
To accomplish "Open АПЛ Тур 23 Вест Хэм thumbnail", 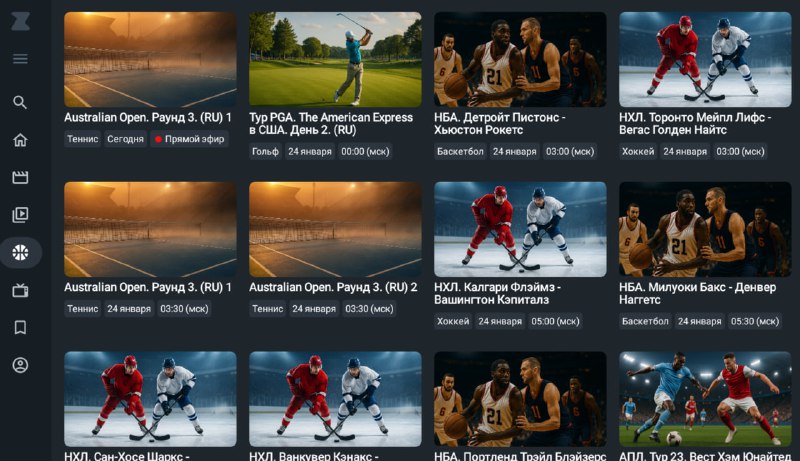I will point(705,399).
